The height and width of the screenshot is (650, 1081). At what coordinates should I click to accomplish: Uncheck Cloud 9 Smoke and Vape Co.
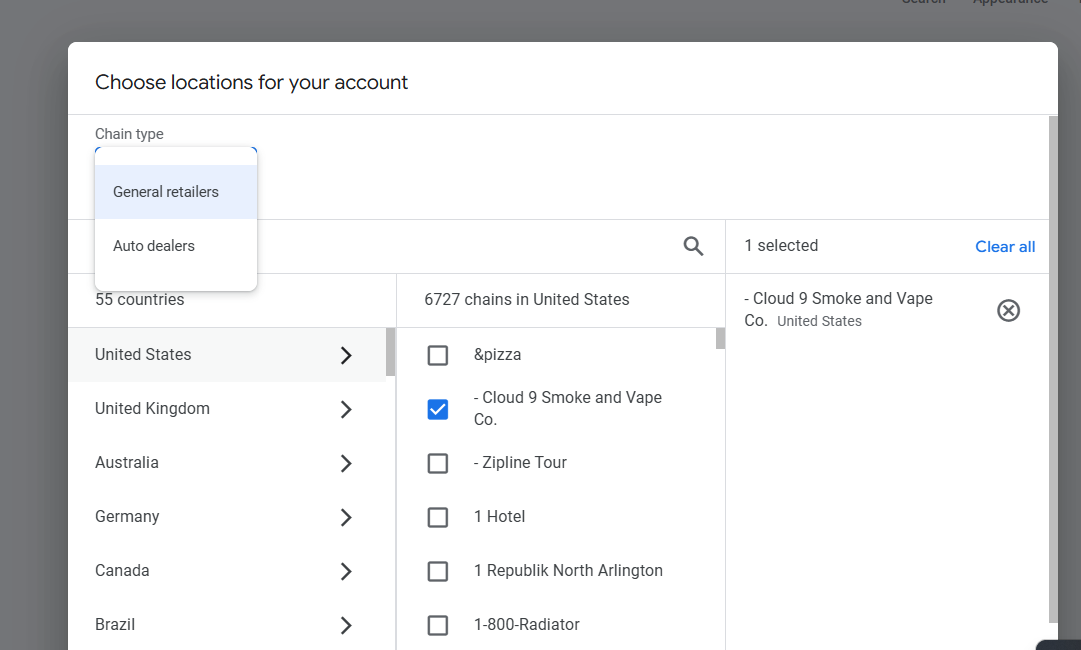(437, 409)
